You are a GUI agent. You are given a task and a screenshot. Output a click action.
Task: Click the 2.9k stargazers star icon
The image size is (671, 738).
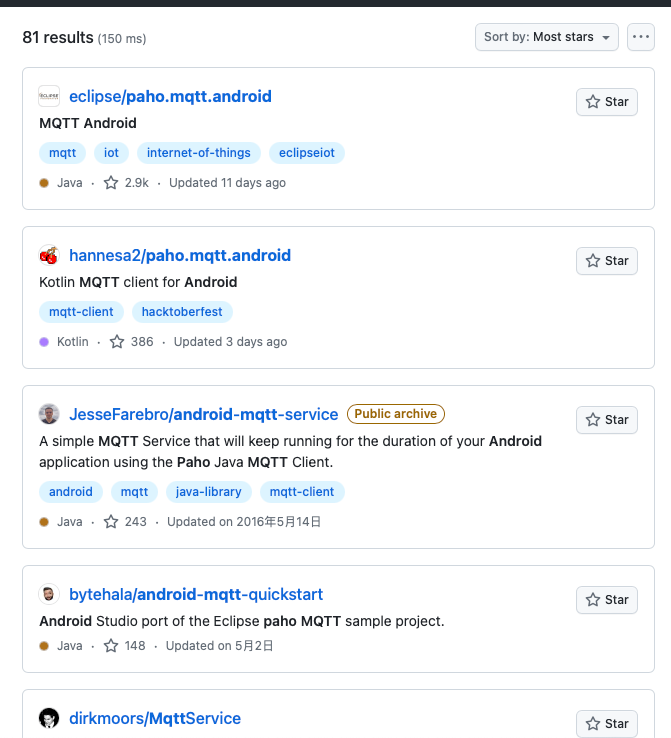111,183
